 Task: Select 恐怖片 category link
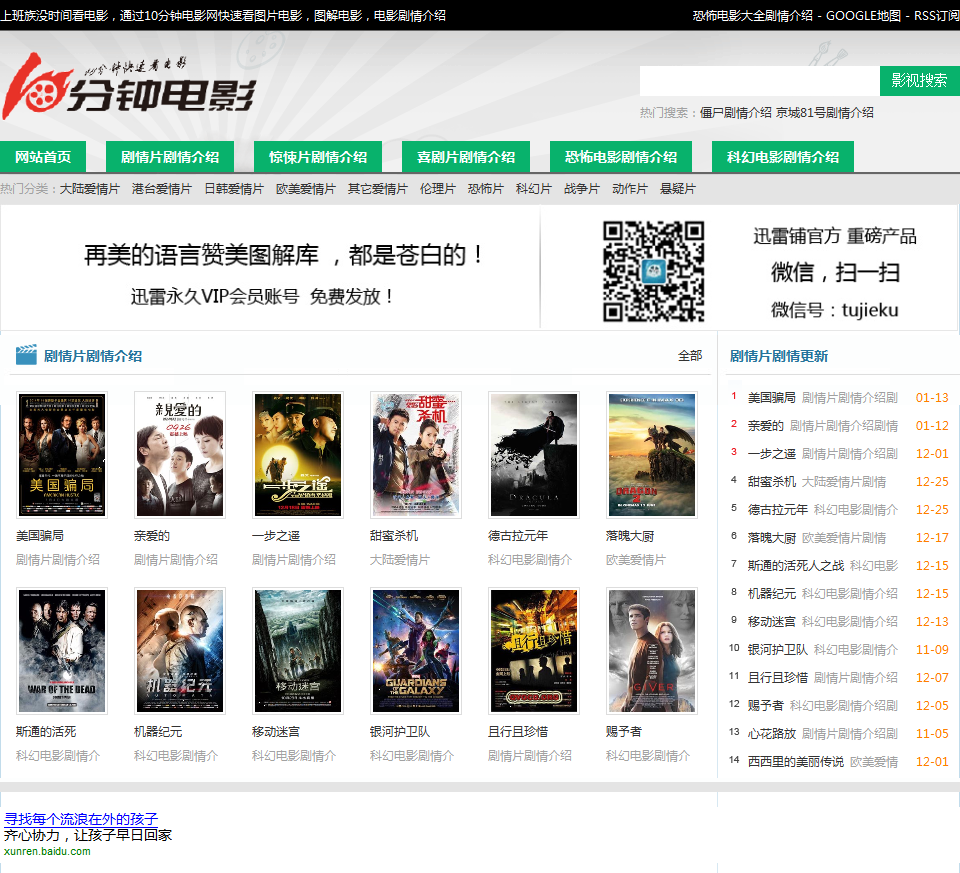click(x=486, y=189)
